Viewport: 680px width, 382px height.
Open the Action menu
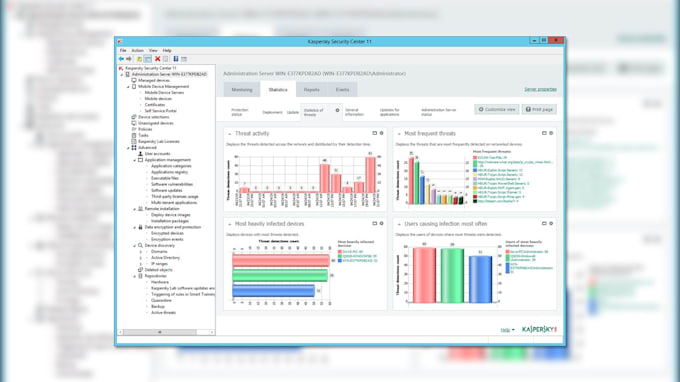pos(137,51)
